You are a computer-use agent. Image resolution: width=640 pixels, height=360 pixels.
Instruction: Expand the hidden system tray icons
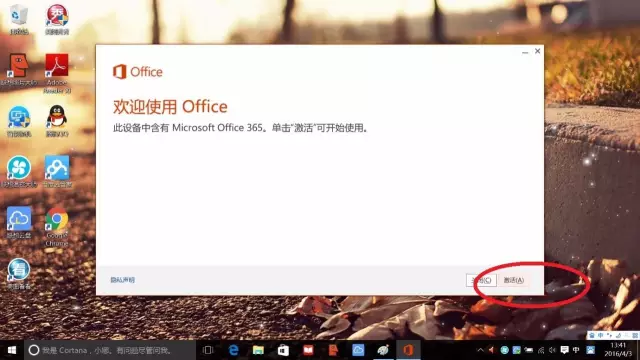480,350
